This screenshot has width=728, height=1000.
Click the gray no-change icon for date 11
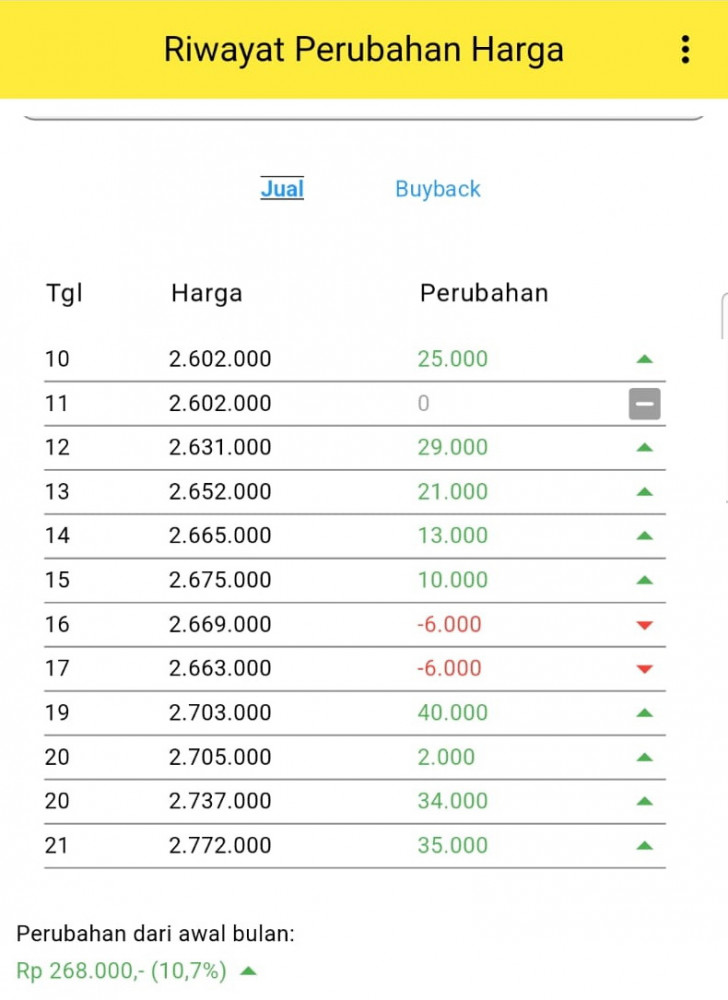pyautogui.click(x=644, y=404)
